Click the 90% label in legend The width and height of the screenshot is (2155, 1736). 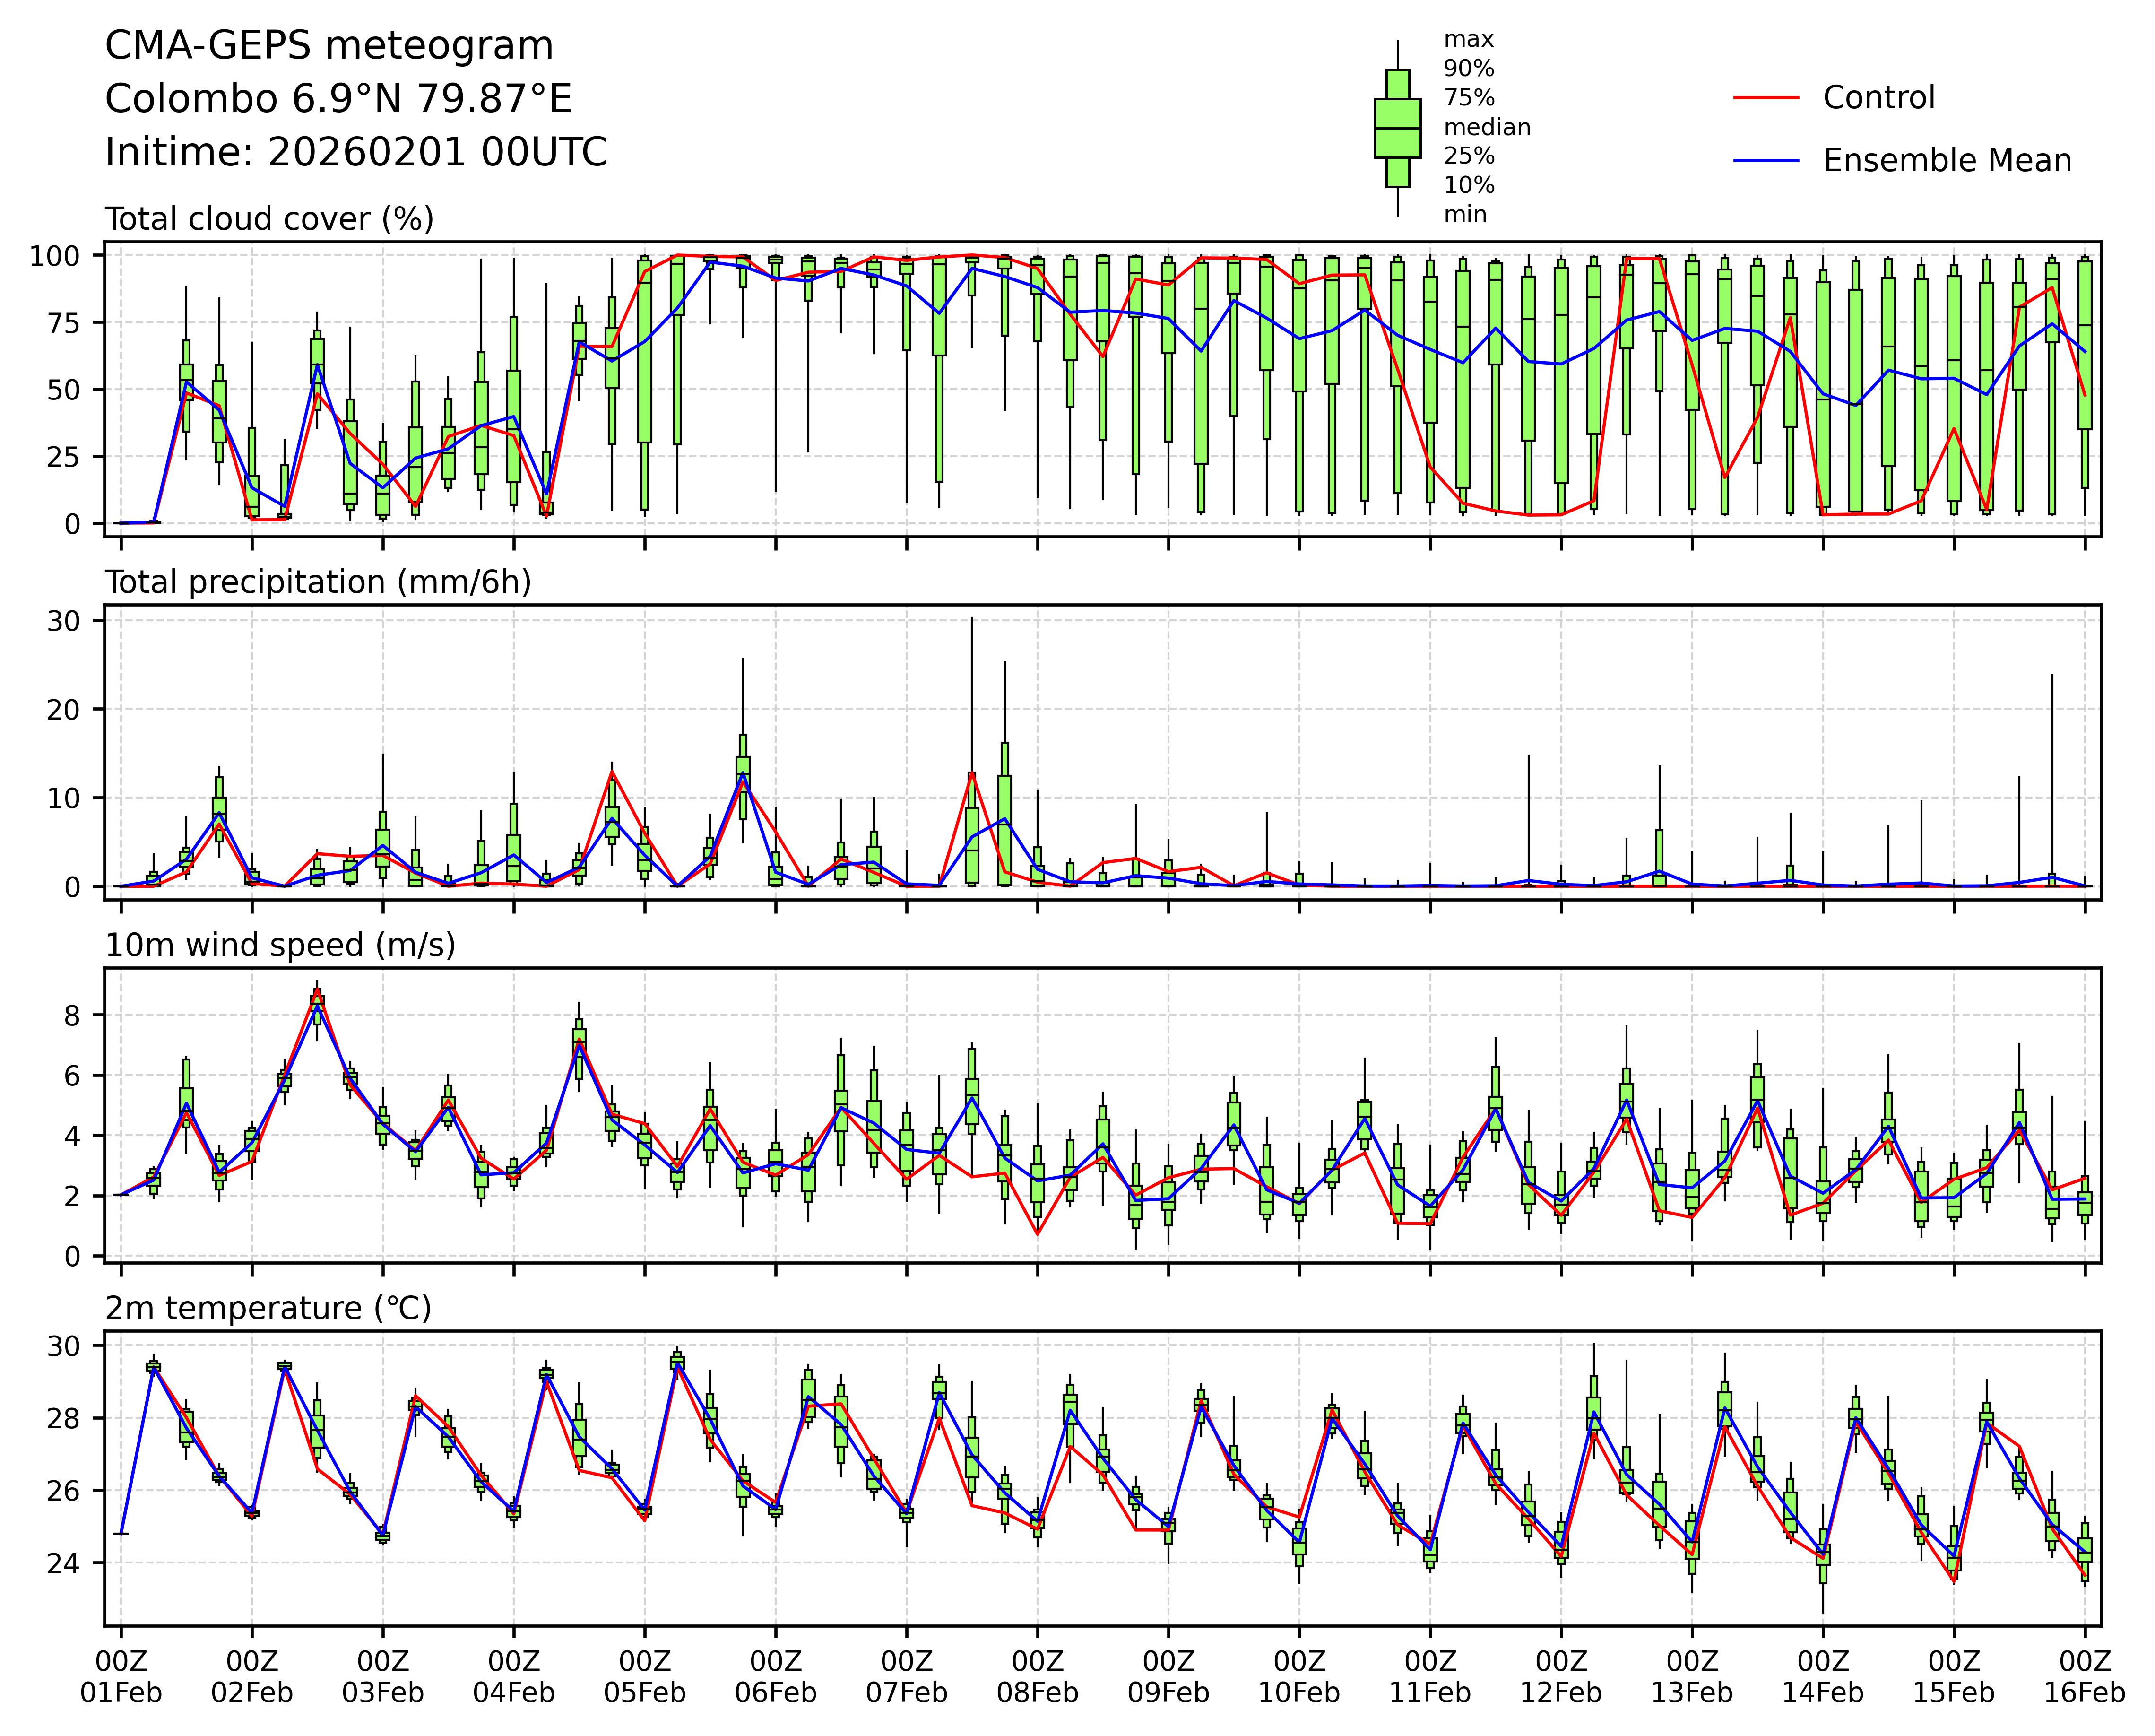pyautogui.click(x=1468, y=69)
